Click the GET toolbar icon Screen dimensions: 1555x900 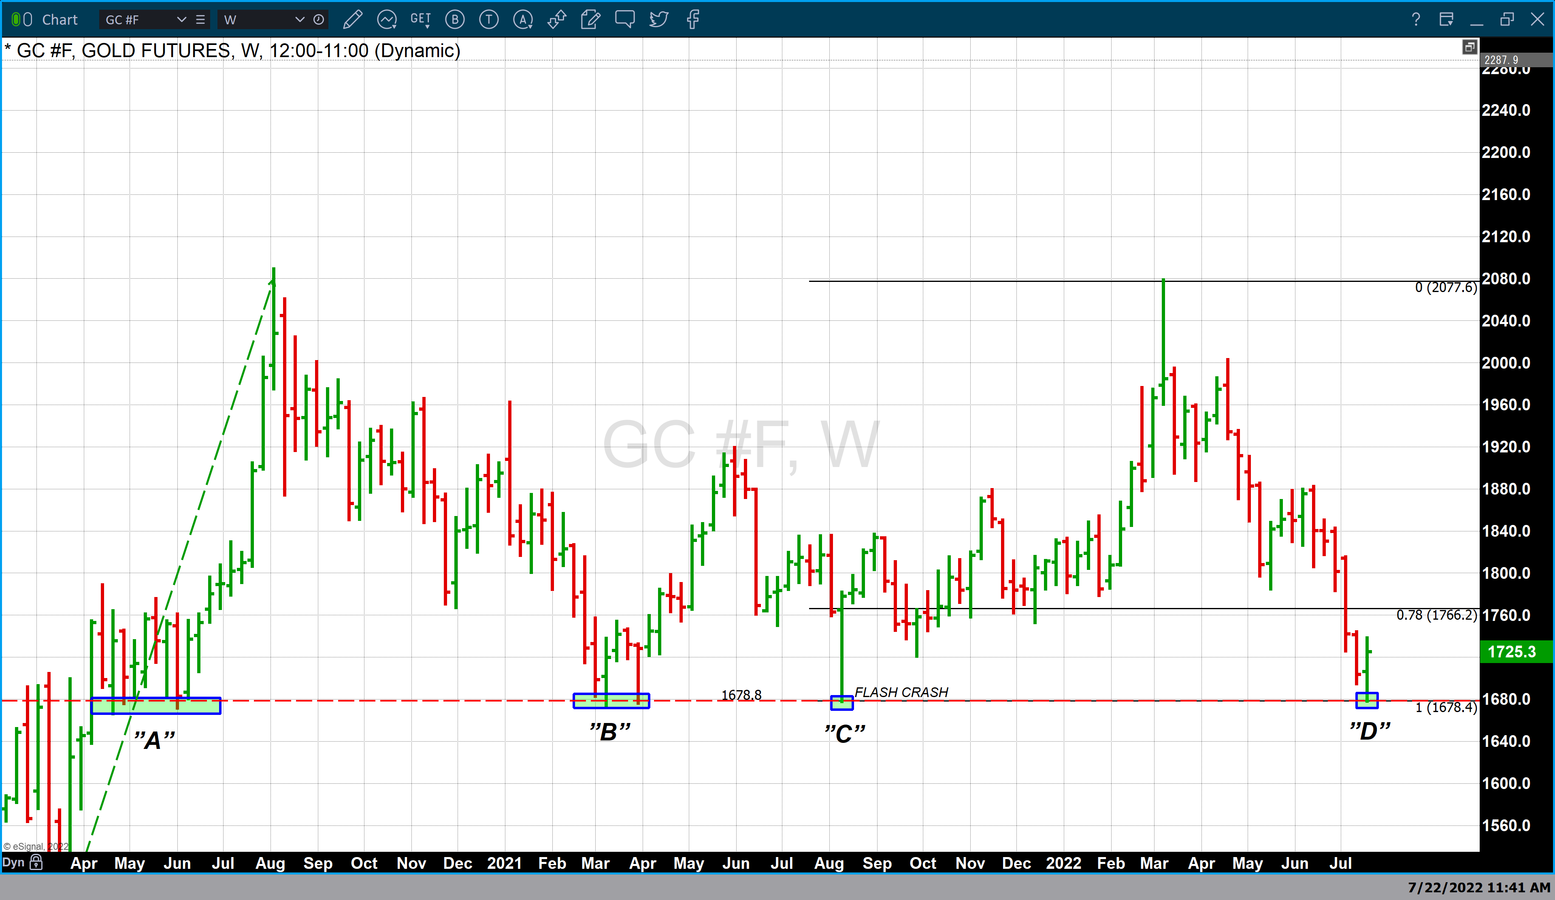tap(421, 19)
